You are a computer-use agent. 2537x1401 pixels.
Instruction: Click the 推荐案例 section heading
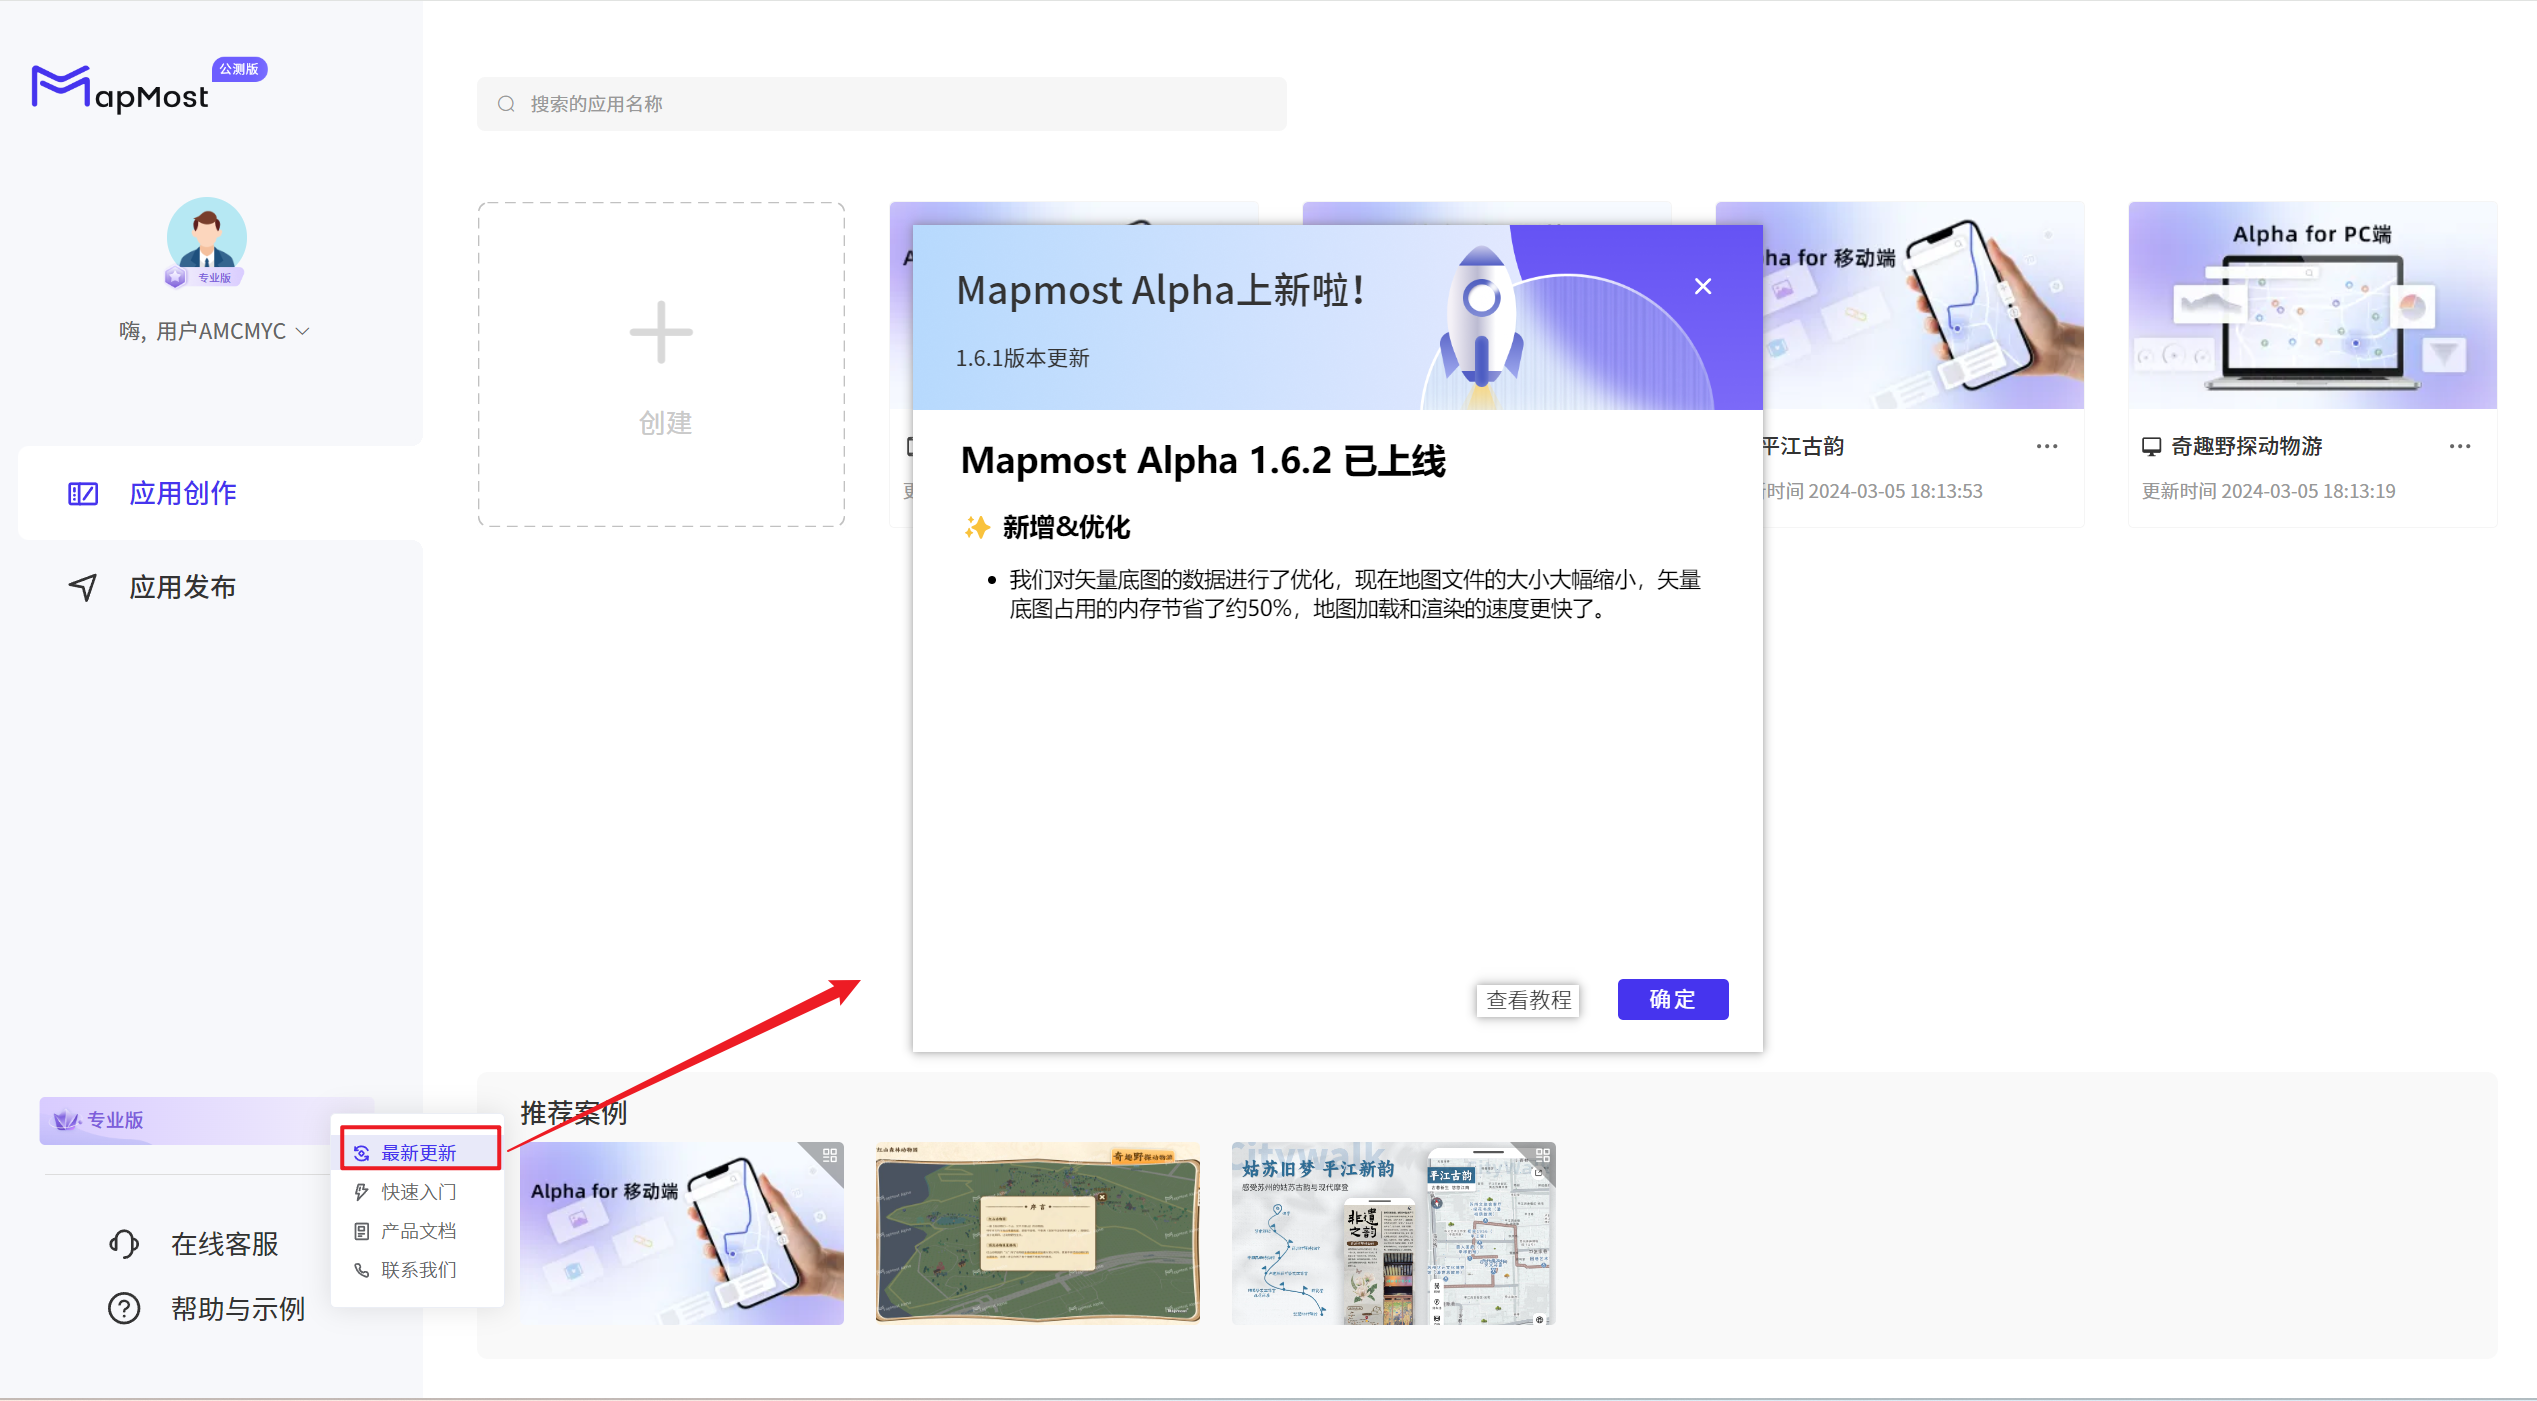coord(574,1113)
